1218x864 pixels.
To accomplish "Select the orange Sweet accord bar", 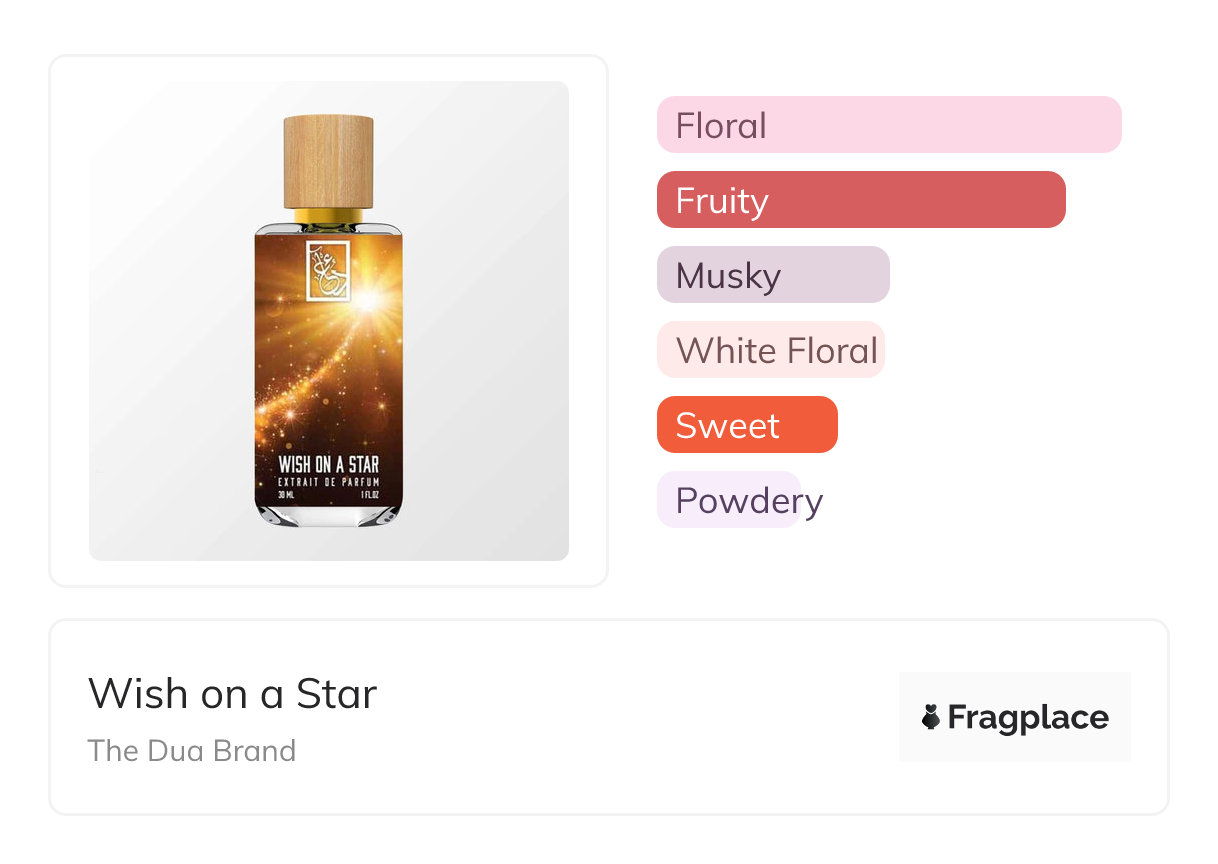I will pos(746,425).
